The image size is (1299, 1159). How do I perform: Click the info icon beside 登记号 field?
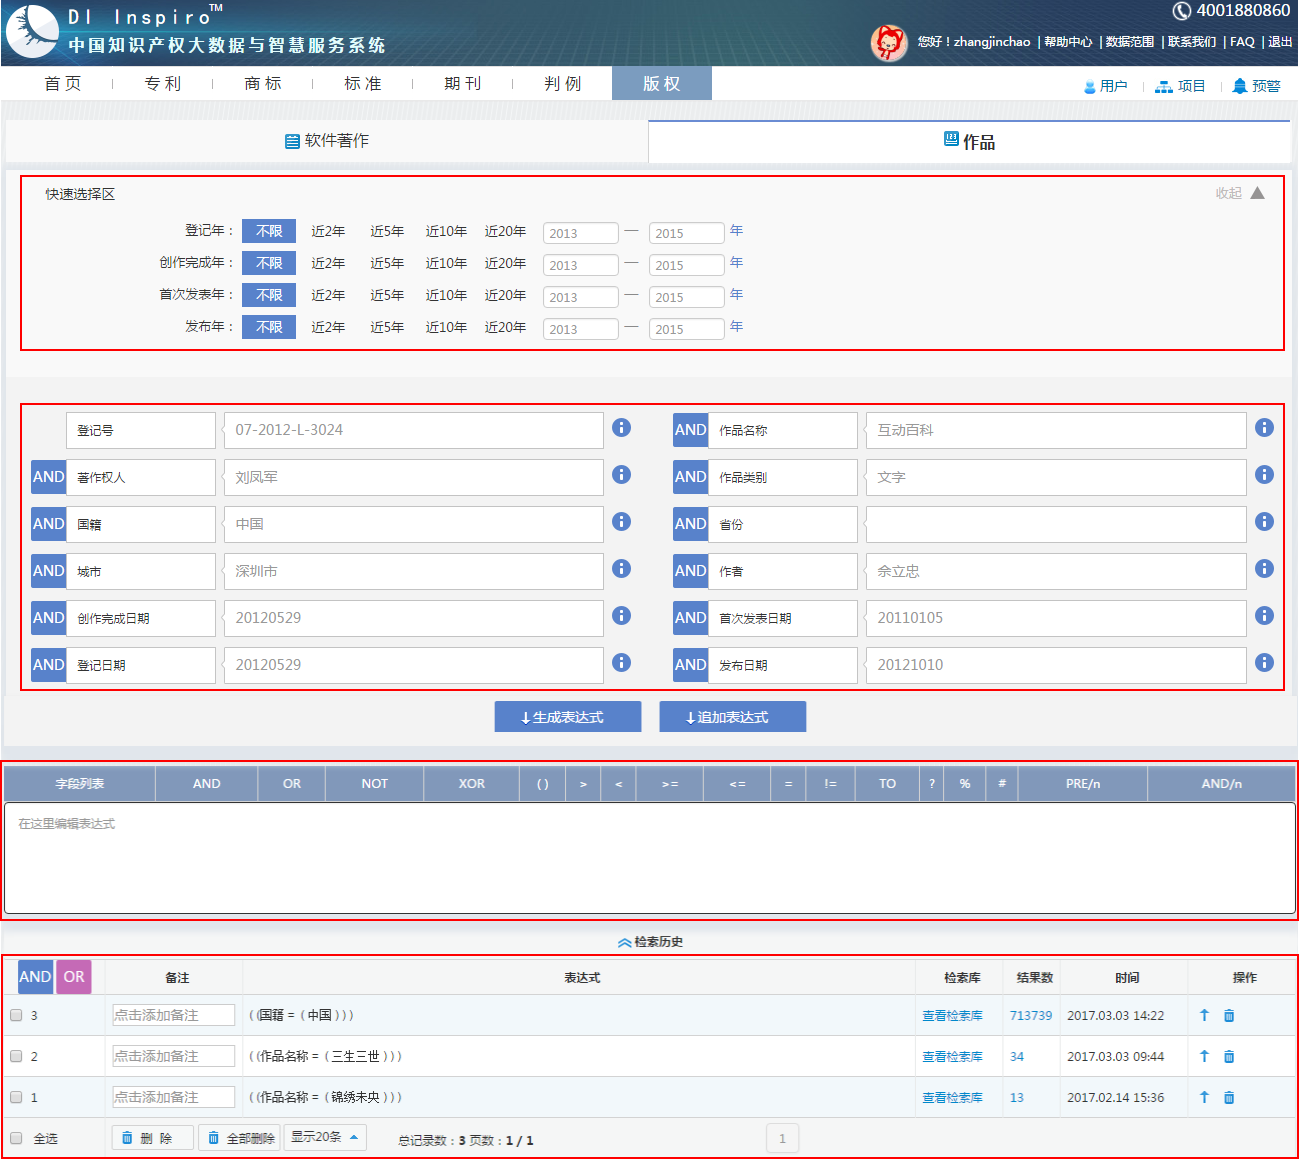(x=621, y=428)
